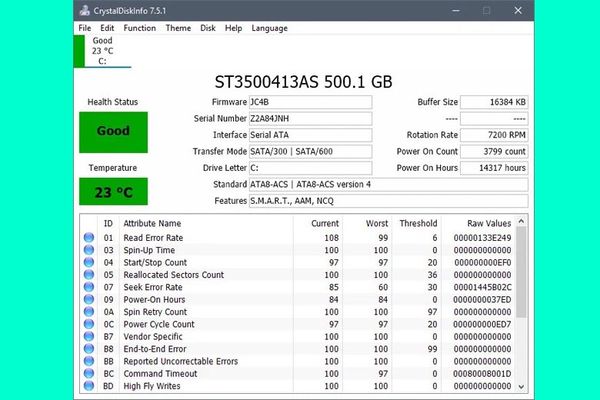This screenshot has height=400, width=600.
Task: Select the C: drive tab at top
Action: pos(102,50)
